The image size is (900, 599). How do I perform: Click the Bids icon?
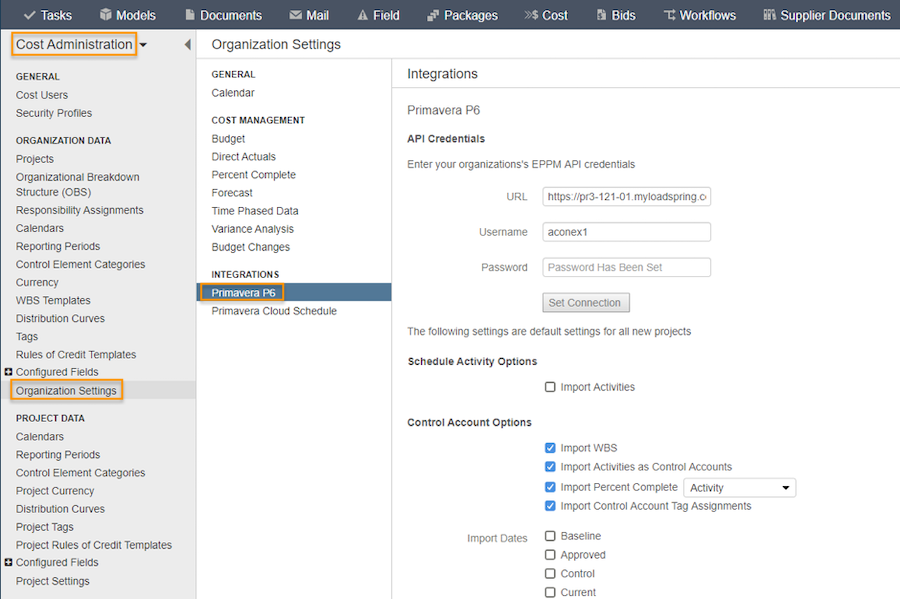click(602, 15)
